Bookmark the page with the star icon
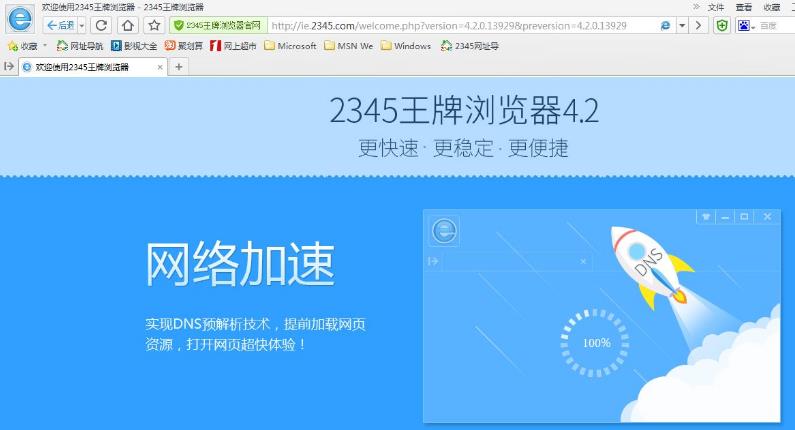The height and width of the screenshot is (430, 795). click(155, 25)
